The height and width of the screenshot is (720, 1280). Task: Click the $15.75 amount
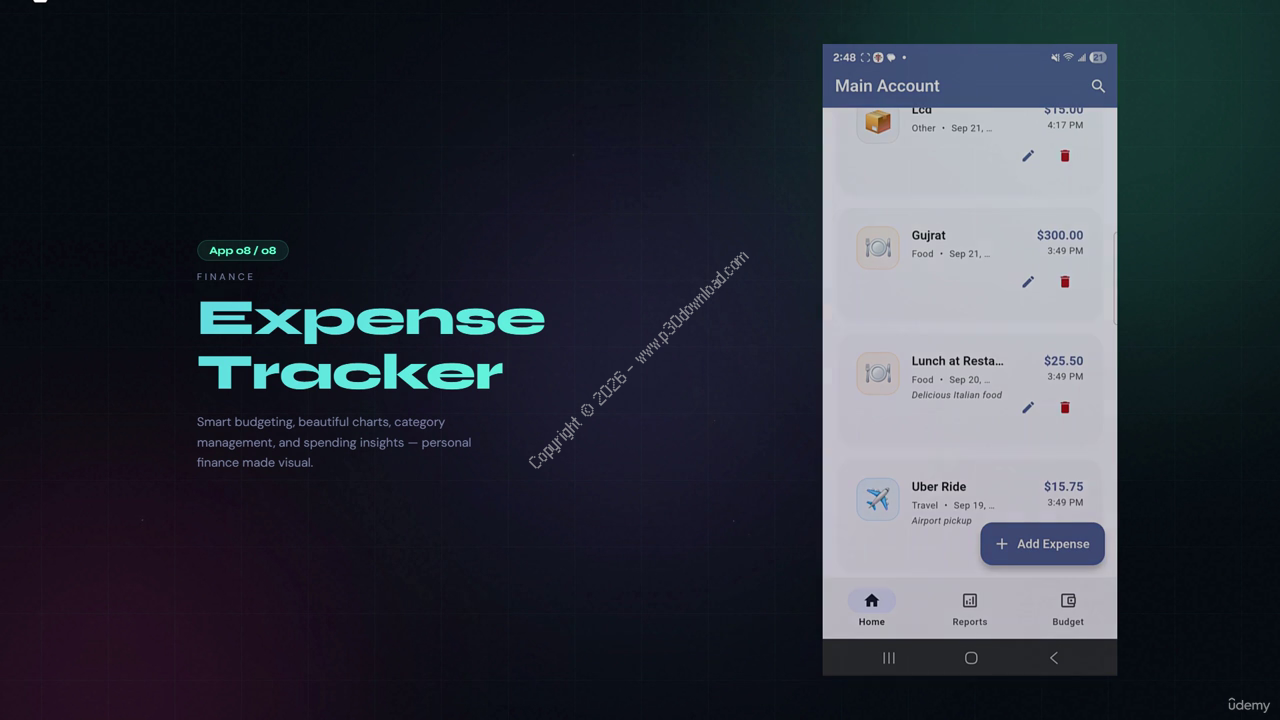click(x=1063, y=487)
